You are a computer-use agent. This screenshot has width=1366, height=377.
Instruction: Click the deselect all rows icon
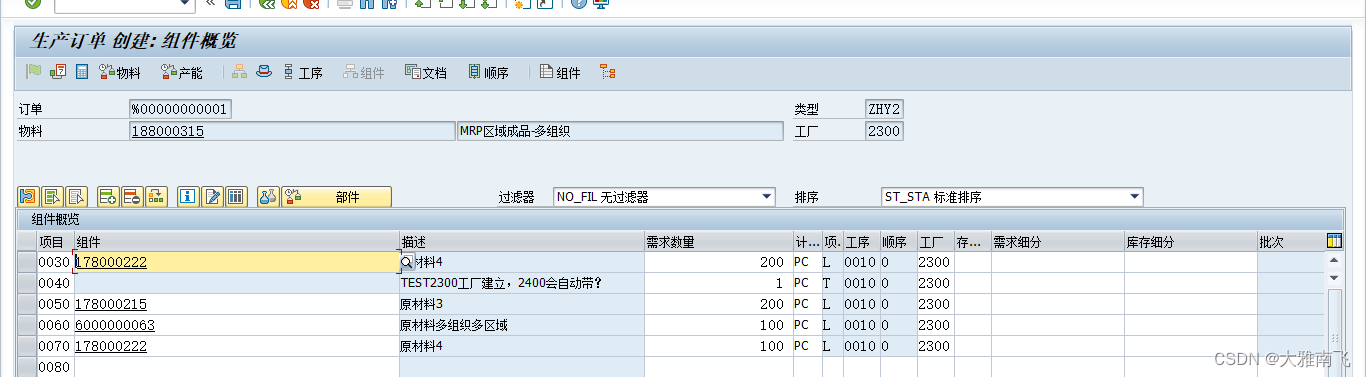coord(77,197)
